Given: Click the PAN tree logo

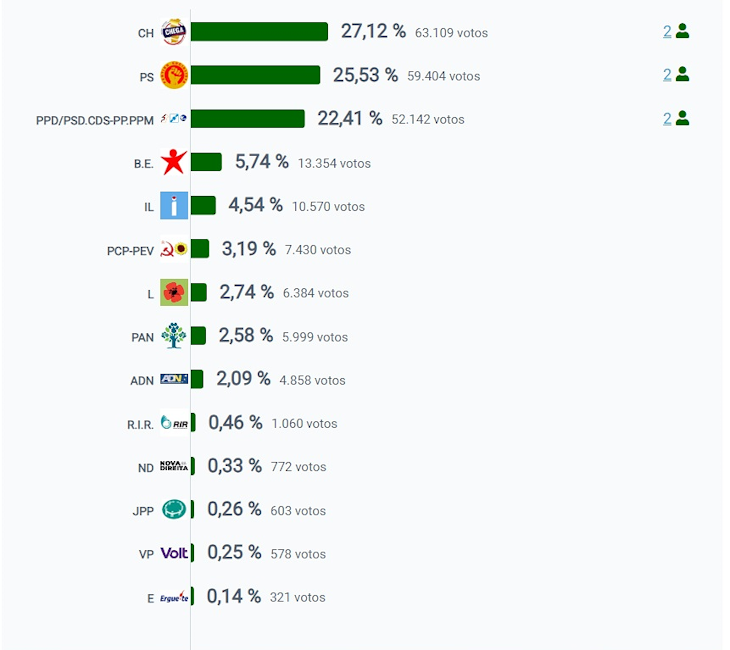Looking at the screenshot, I should pos(174,336).
